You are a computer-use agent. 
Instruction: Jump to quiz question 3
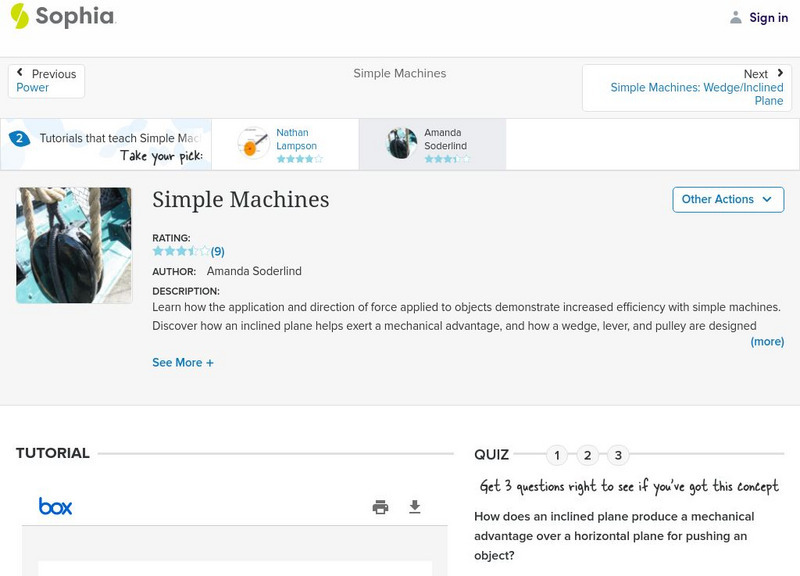coord(618,456)
